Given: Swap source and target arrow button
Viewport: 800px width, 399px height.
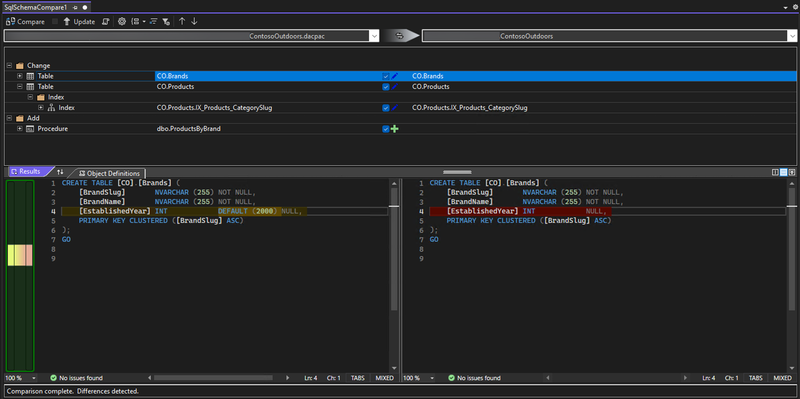Looking at the screenshot, I should [x=400, y=36].
